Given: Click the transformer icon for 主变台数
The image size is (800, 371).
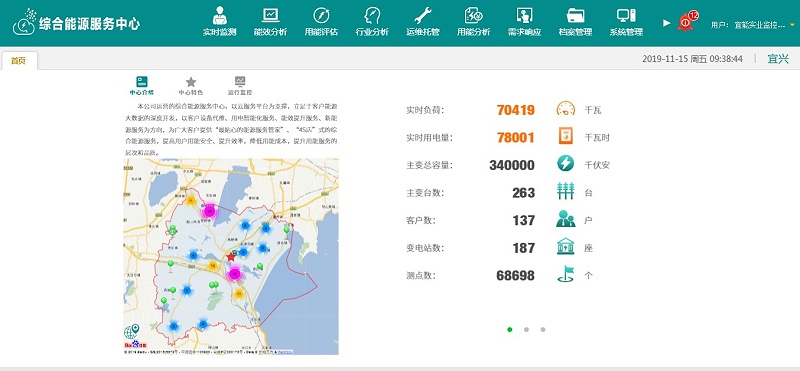Looking at the screenshot, I should [565, 192].
